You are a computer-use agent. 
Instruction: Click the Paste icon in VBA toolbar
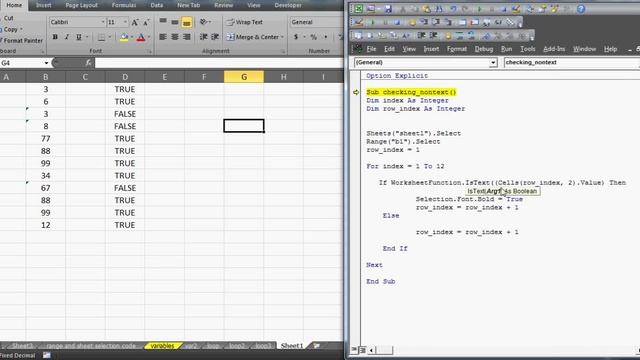click(x=426, y=9)
